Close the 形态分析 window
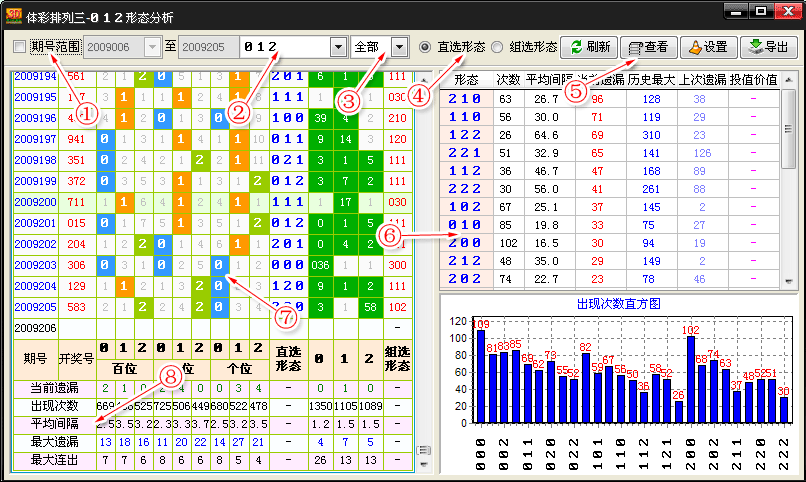Image resolution: width=806 pixels, height=482 pixels. tap(787, 11)
